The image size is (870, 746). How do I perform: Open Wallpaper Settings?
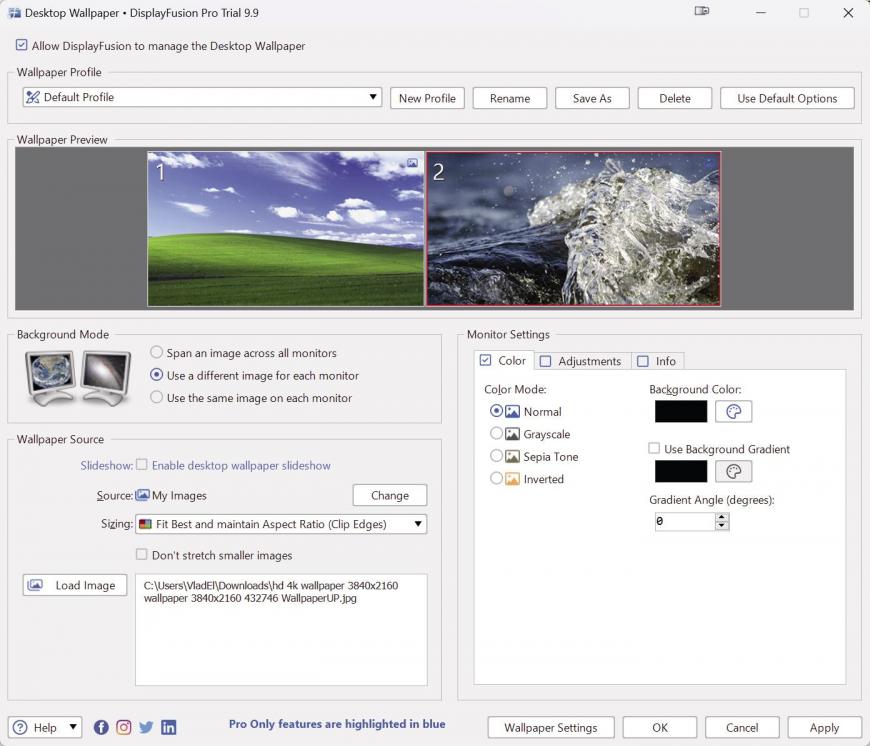551,727
